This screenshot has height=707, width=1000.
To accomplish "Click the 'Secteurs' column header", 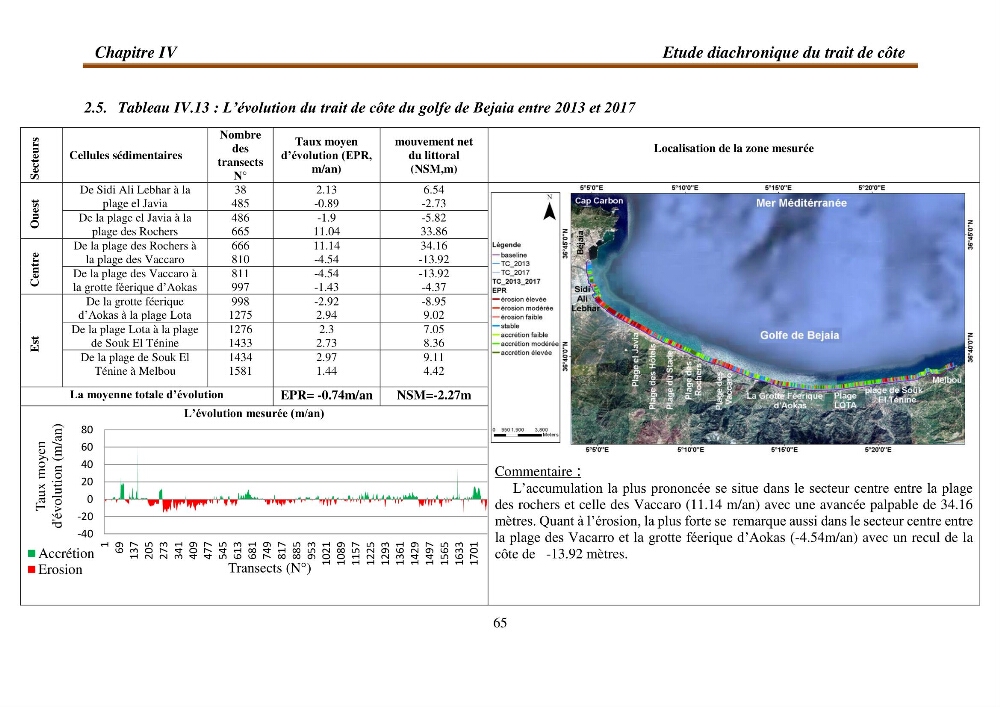I will 35,157.
